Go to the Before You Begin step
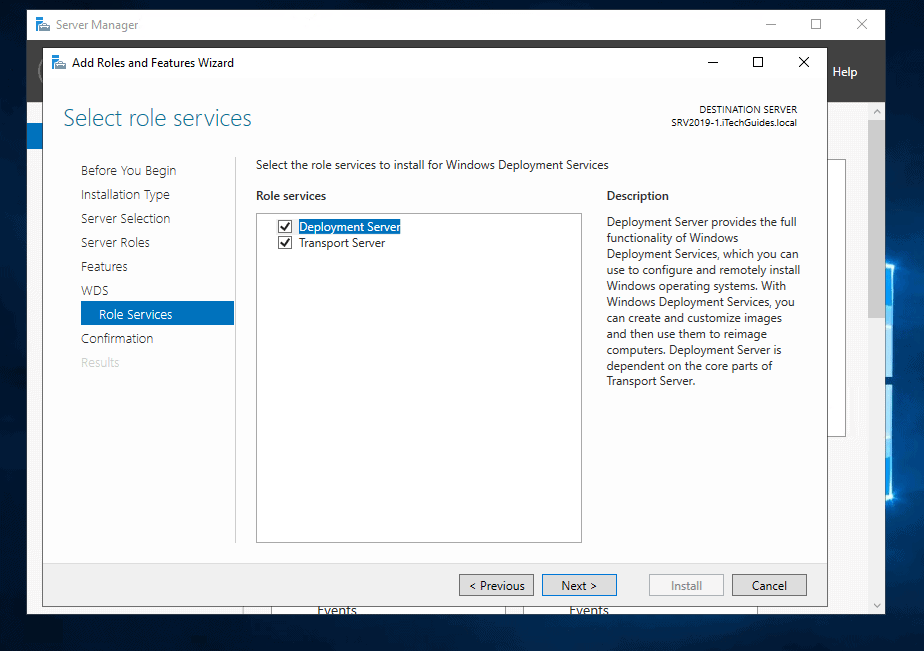The height and width of the screenshot is (651, 924). point(128,171)
